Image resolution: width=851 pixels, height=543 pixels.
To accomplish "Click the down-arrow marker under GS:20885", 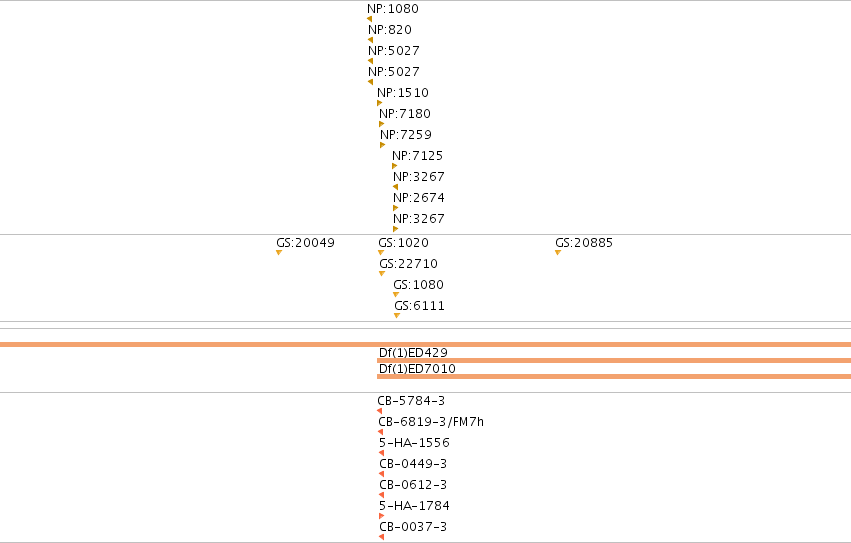I will 558,252.
